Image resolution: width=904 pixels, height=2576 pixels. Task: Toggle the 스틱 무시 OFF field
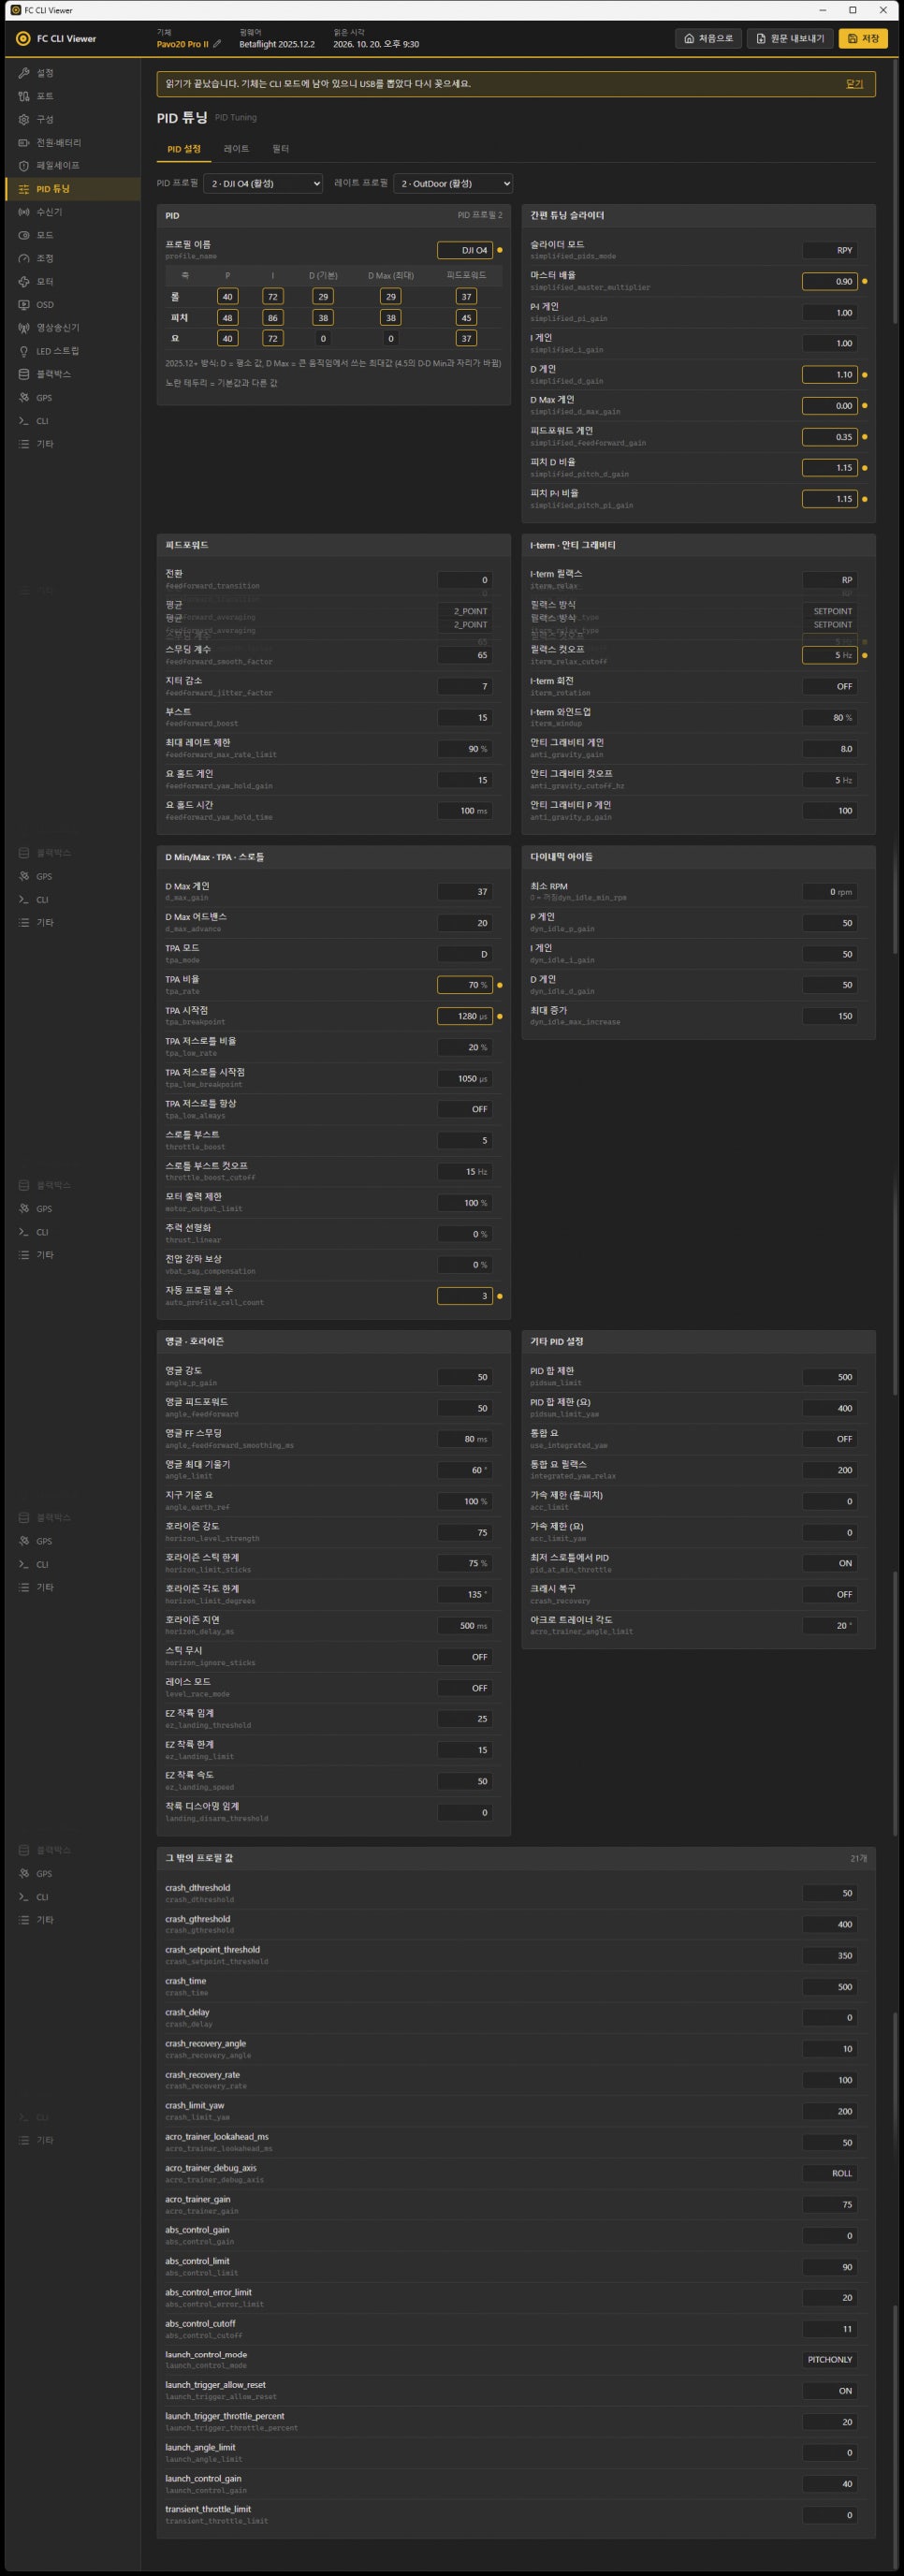465,1657
